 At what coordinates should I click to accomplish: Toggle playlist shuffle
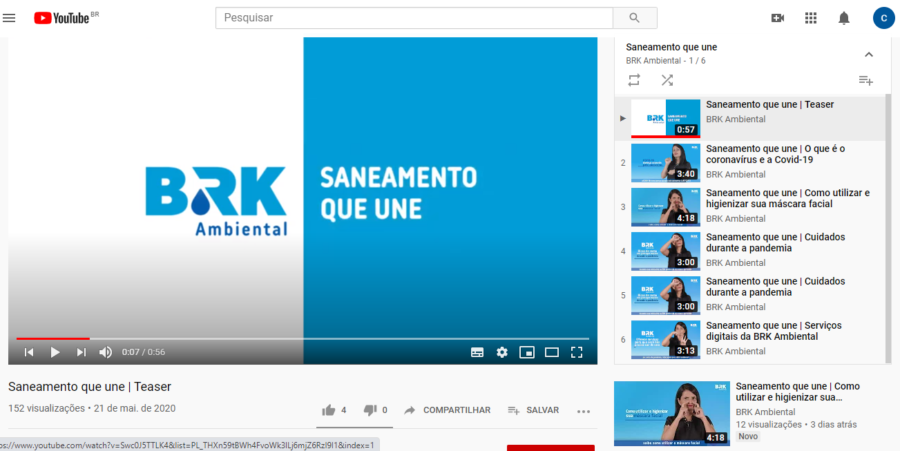click(667, 80)
